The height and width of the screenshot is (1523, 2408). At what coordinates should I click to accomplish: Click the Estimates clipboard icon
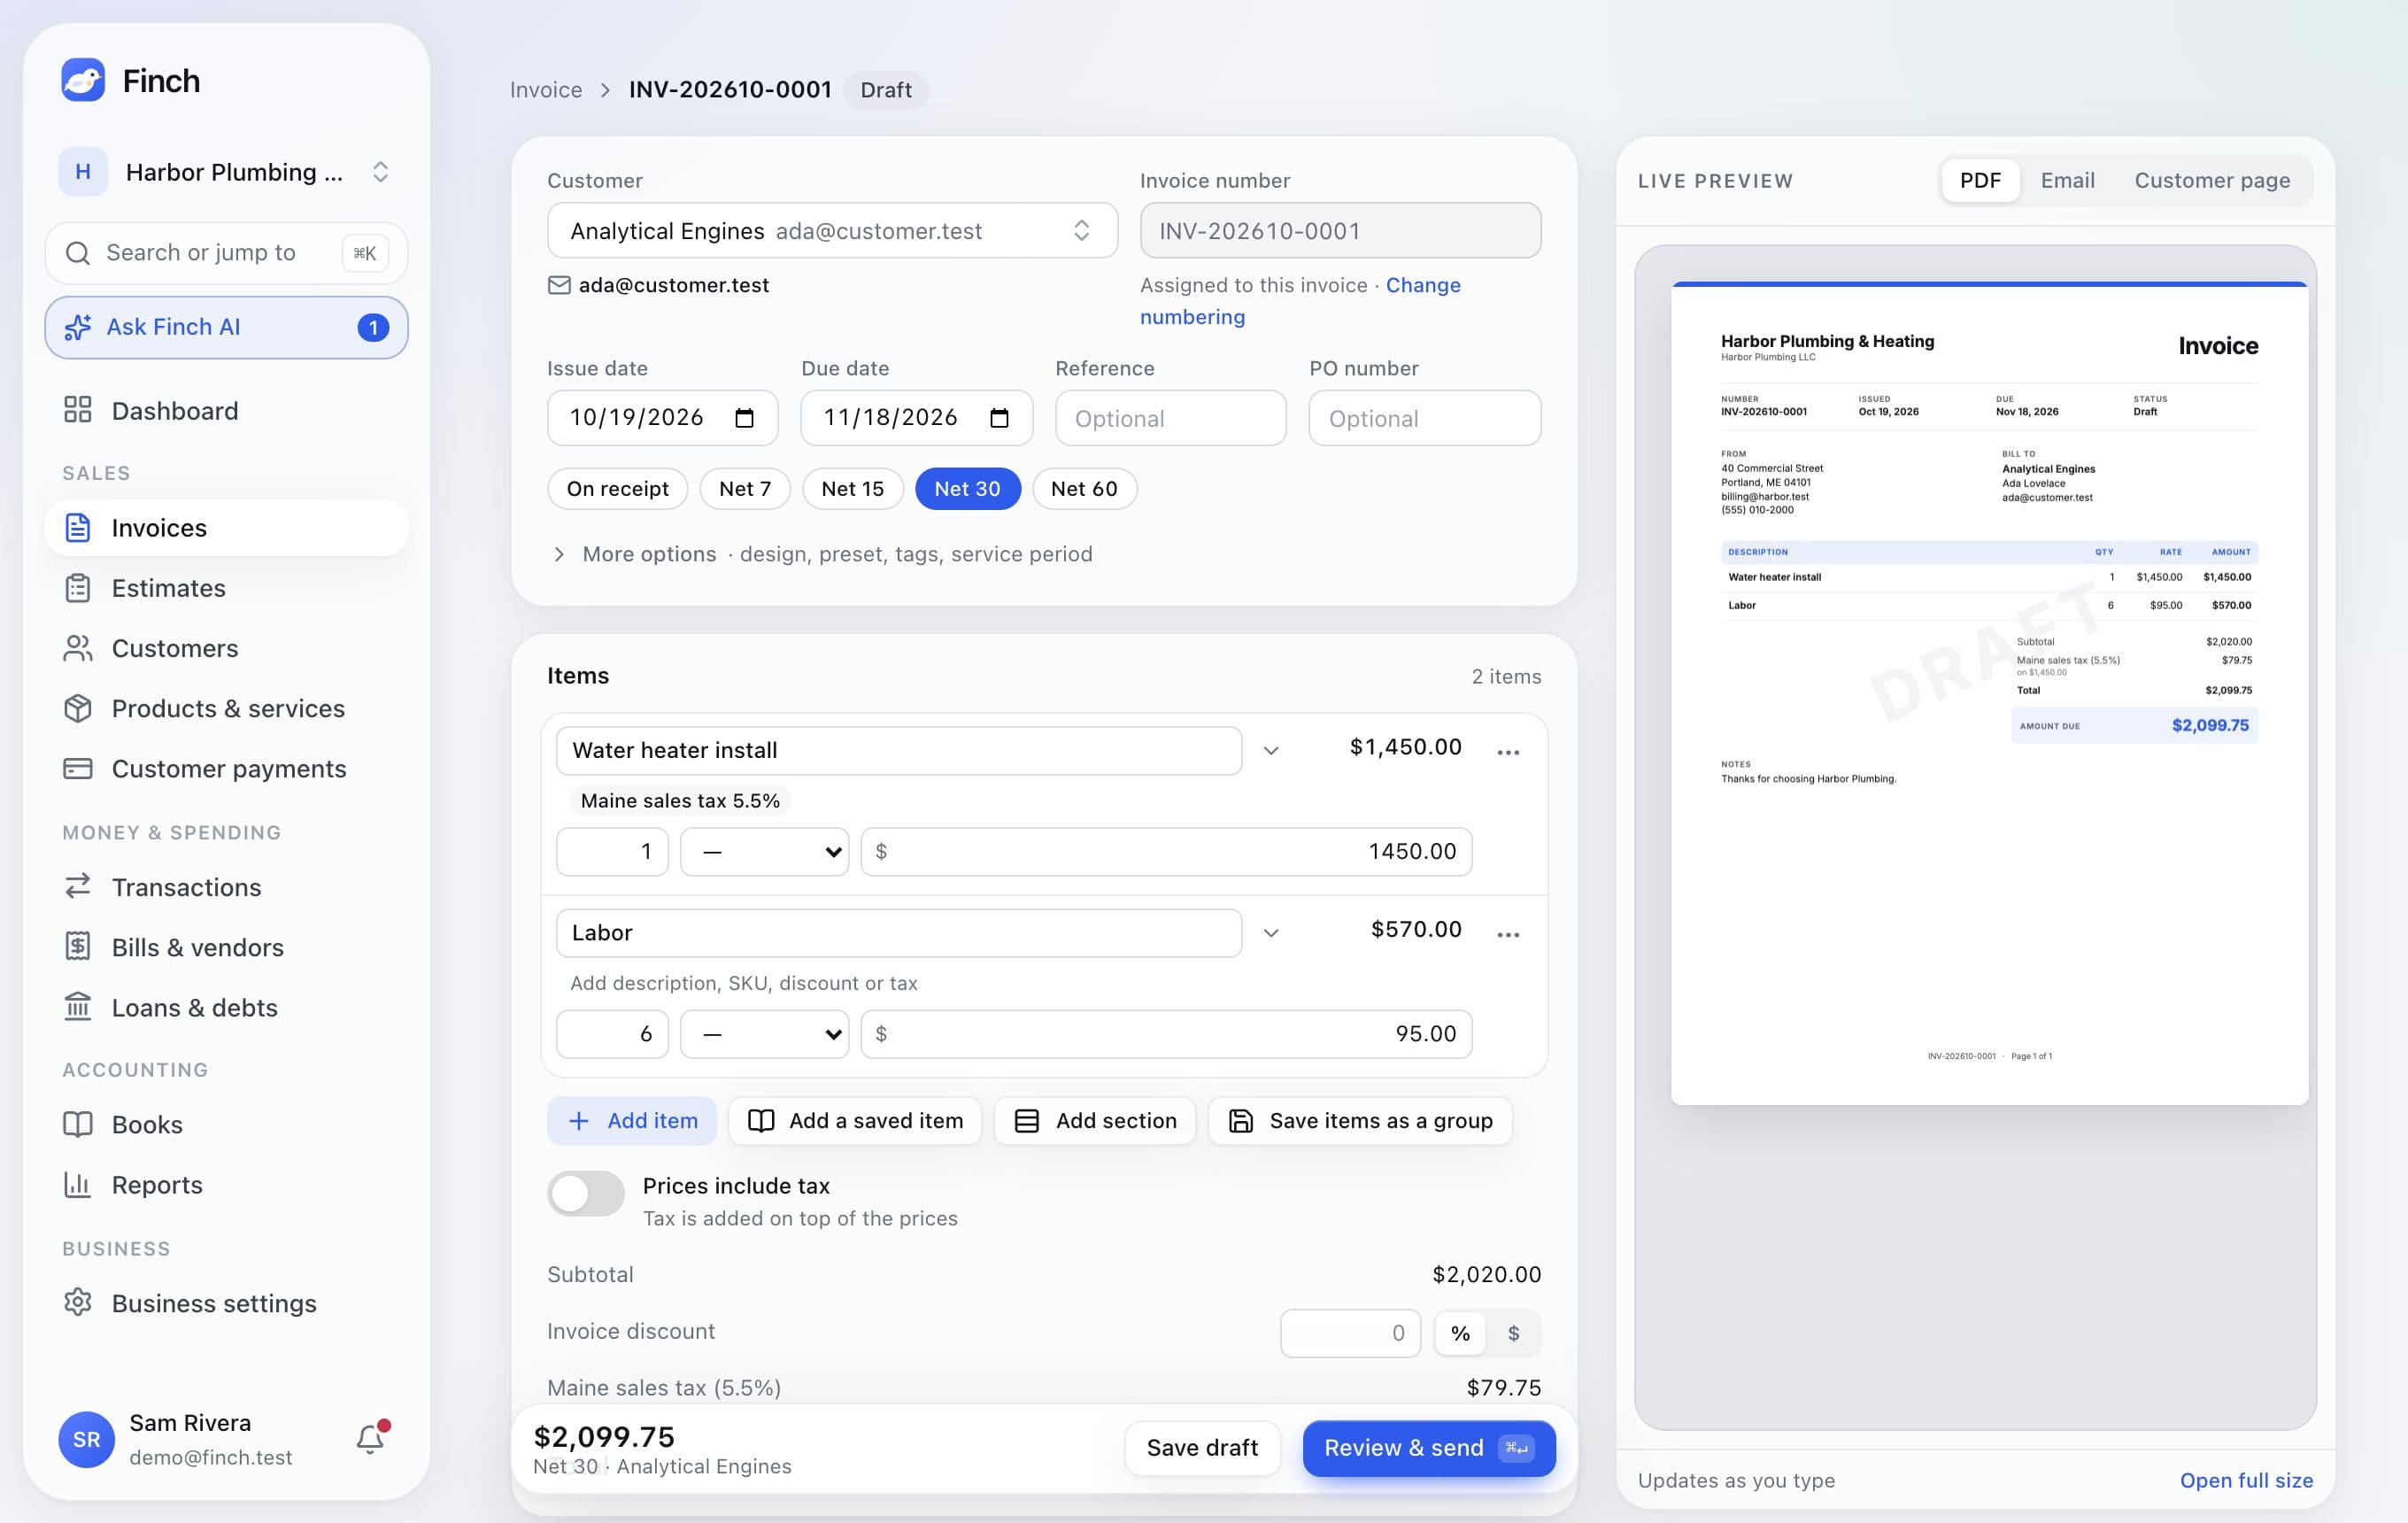click(x=78, y=588)
